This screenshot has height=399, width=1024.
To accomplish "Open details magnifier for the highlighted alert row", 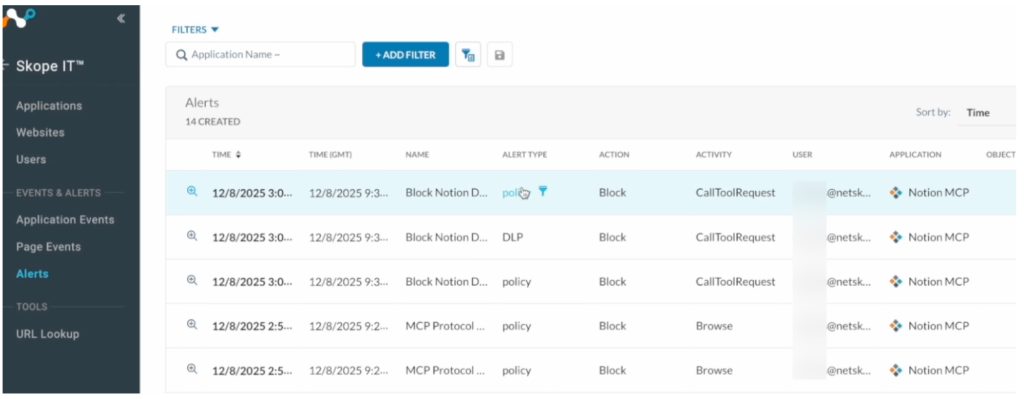I will pyautogui.click(x=192, y=191).
